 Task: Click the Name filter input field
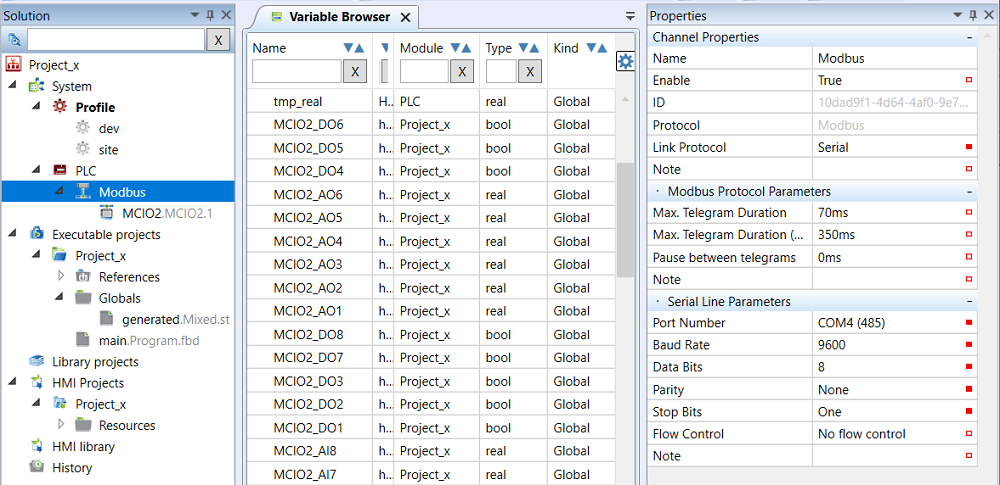[297, 71]
